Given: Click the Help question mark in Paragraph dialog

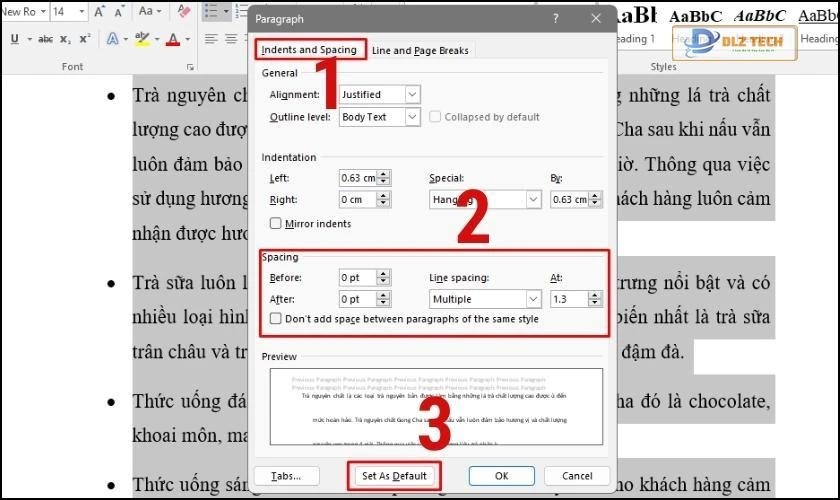Looking at the screenshot, I should point(556,19).
